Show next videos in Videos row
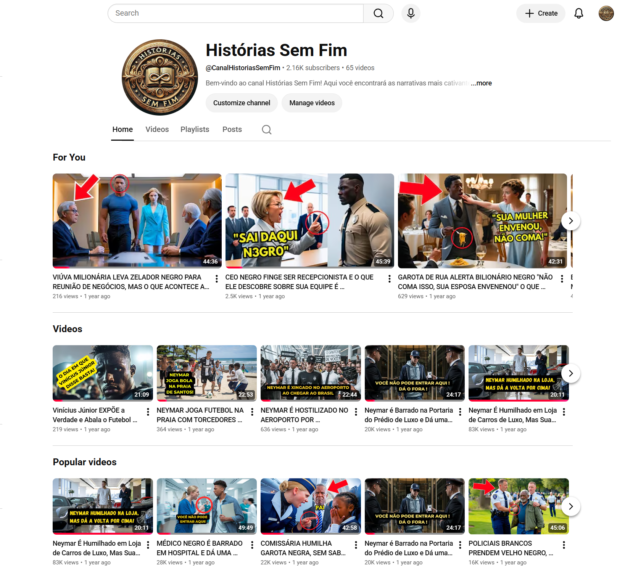 tap(570, 373)
